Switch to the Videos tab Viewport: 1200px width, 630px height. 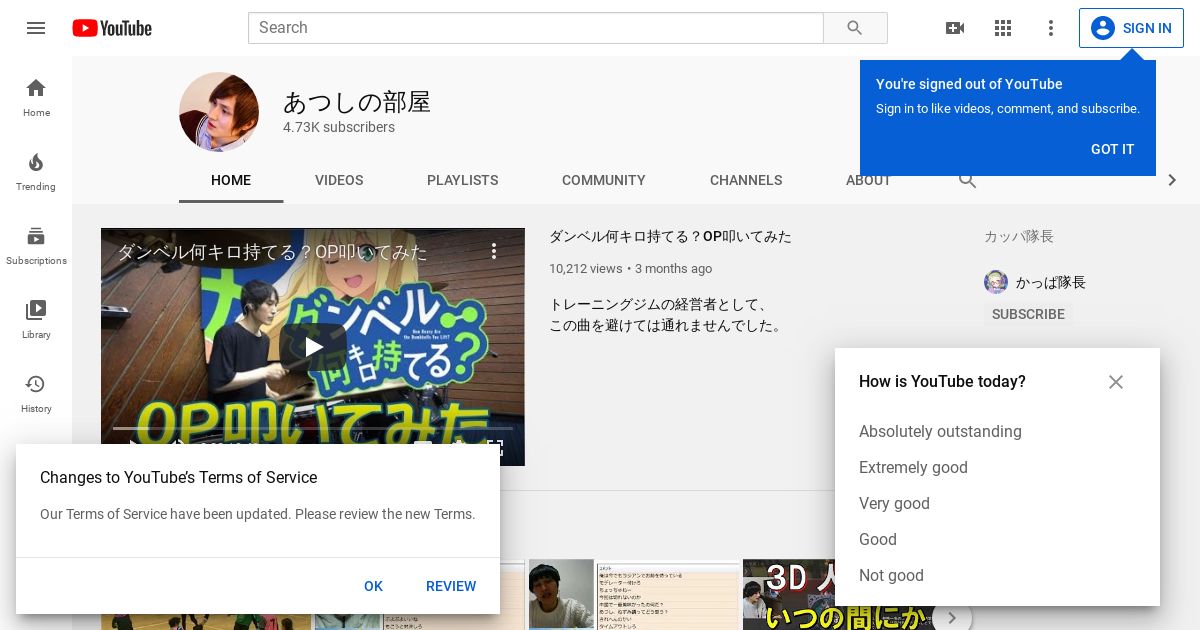[339, 180]
